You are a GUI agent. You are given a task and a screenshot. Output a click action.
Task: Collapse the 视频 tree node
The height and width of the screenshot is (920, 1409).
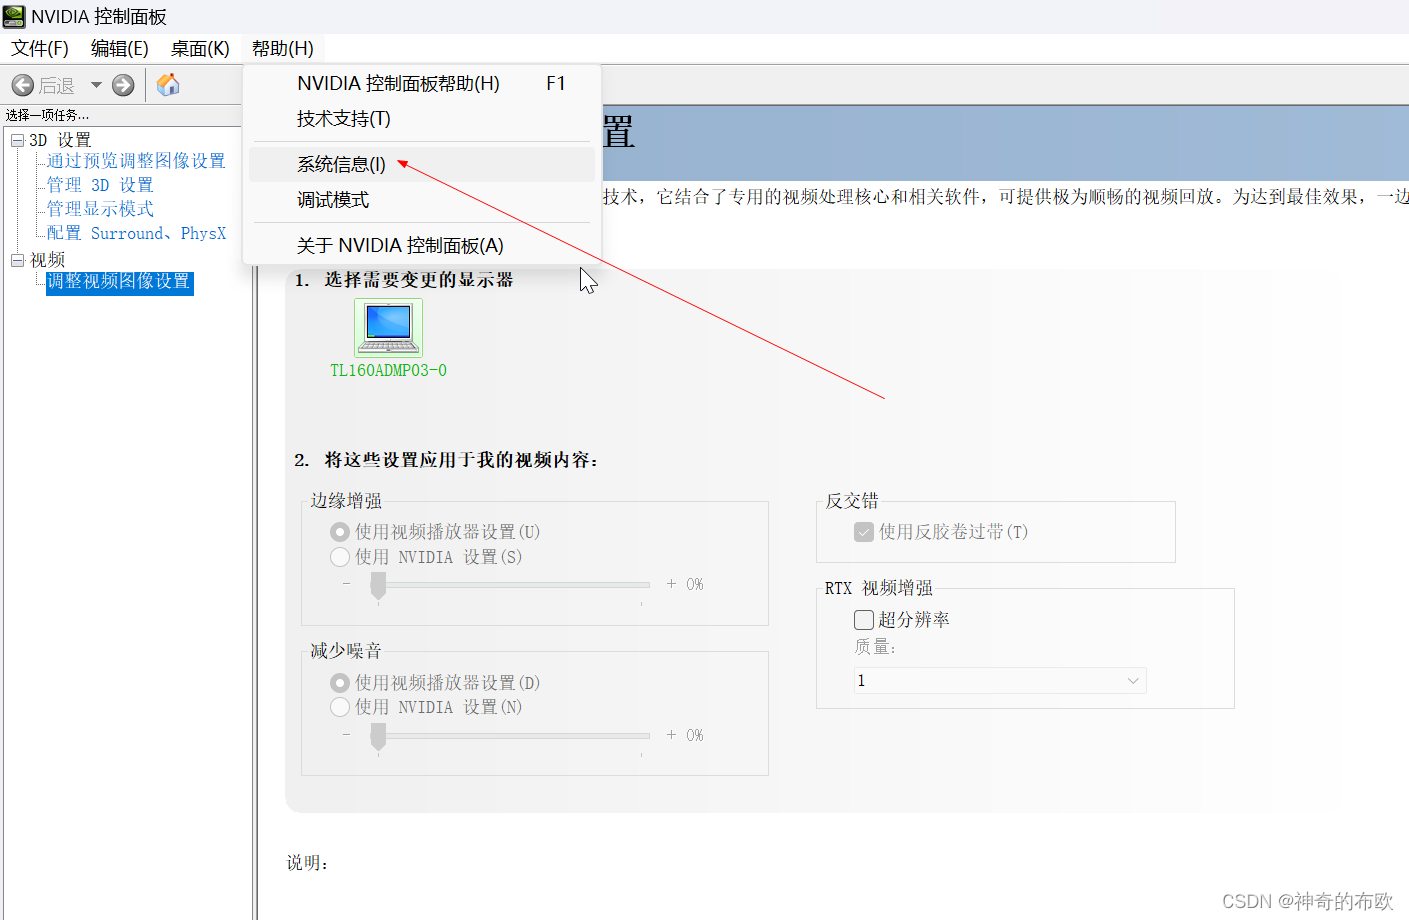click(x=17, y=260)
